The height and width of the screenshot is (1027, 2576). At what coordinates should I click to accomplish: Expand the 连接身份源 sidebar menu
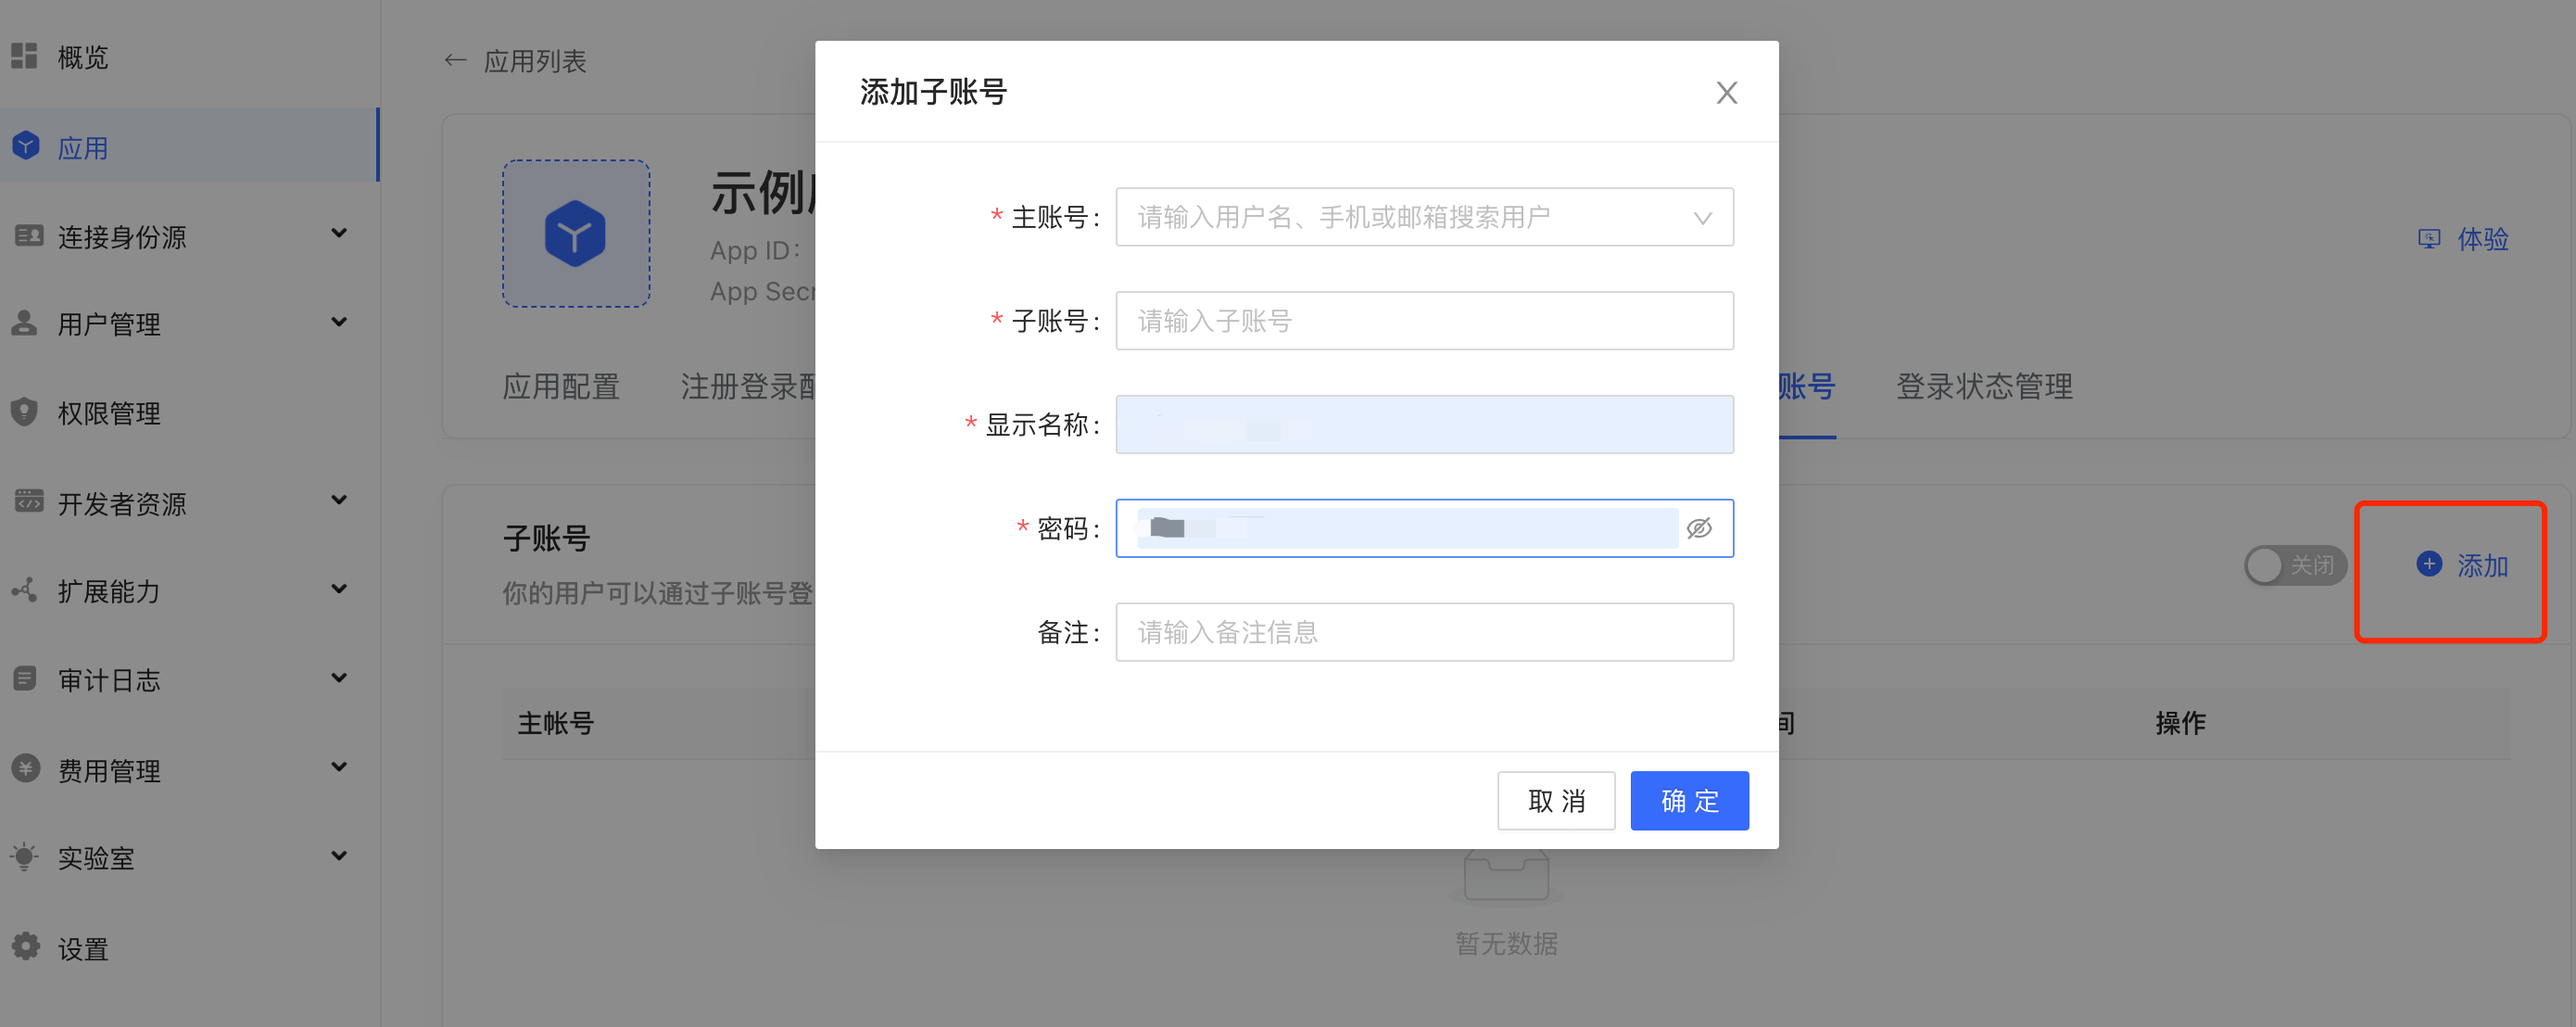[339, 234]
